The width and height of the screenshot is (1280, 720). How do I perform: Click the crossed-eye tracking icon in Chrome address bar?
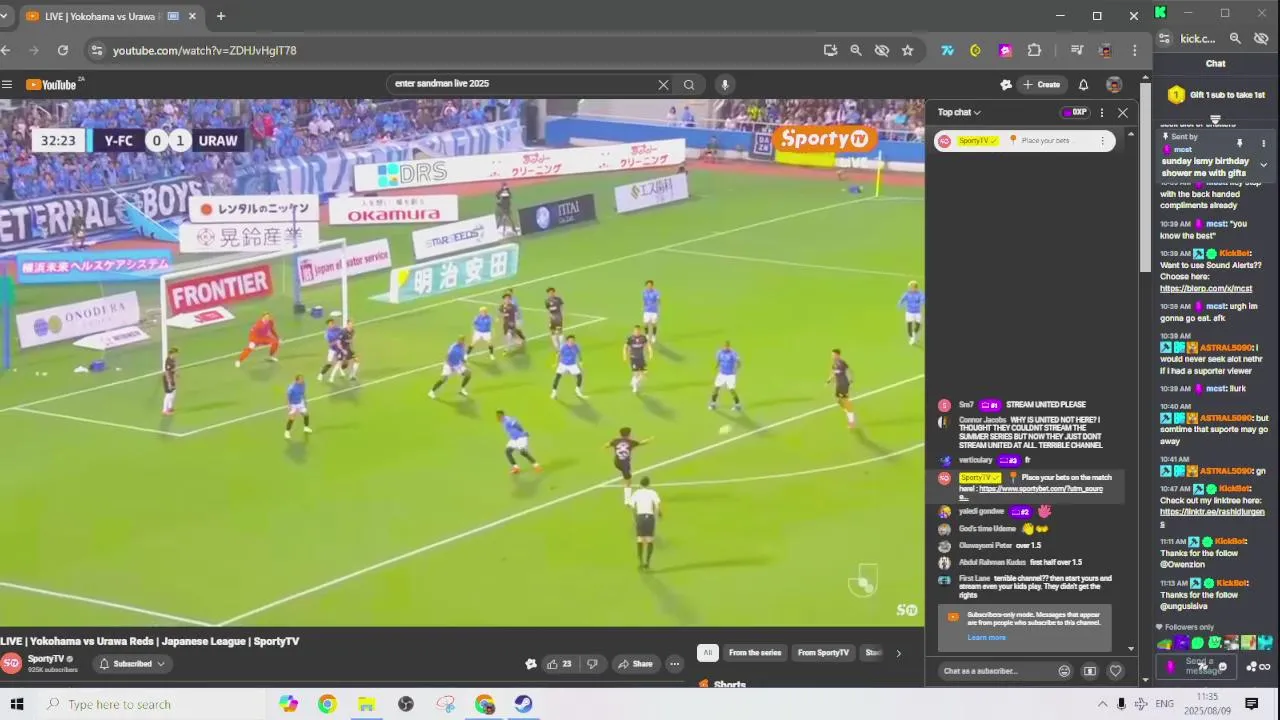click(882, 50)
